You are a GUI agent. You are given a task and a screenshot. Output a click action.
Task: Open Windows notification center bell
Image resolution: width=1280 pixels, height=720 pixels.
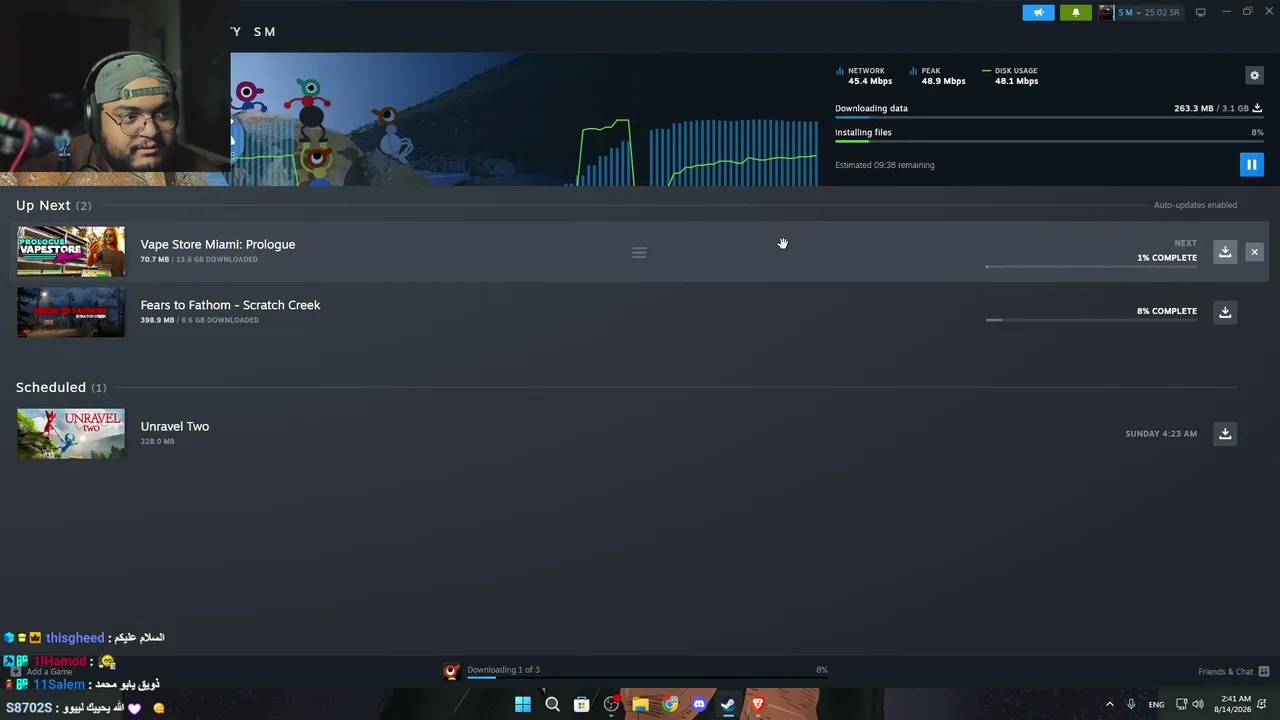pos(1262,705)
